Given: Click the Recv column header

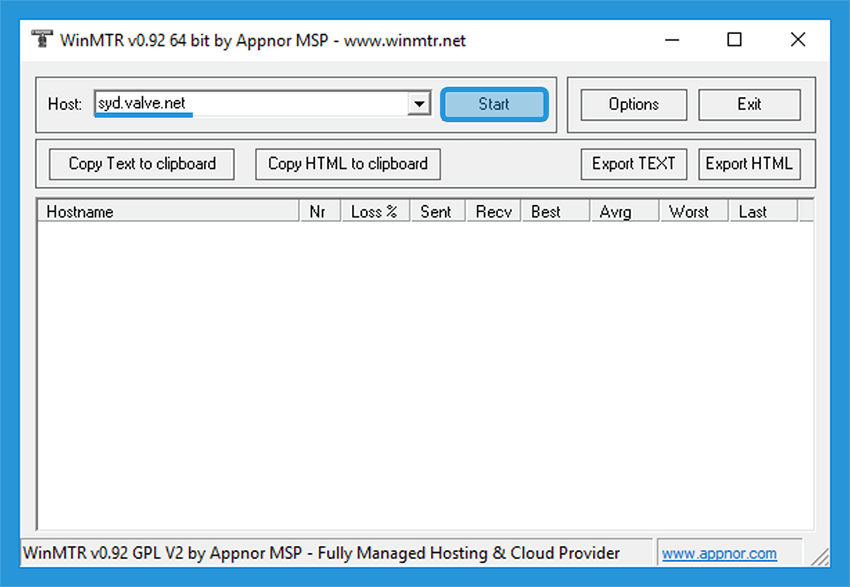Looking at the screenshot, I should coord(494,211).
